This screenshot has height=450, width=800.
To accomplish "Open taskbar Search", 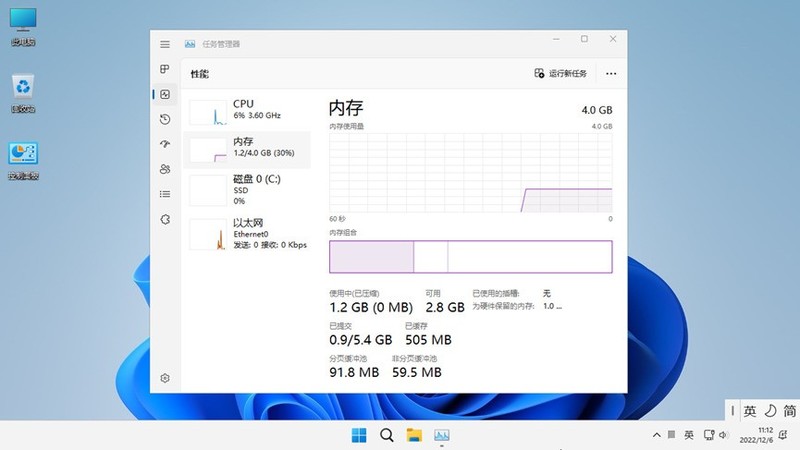I will [387, 435].
